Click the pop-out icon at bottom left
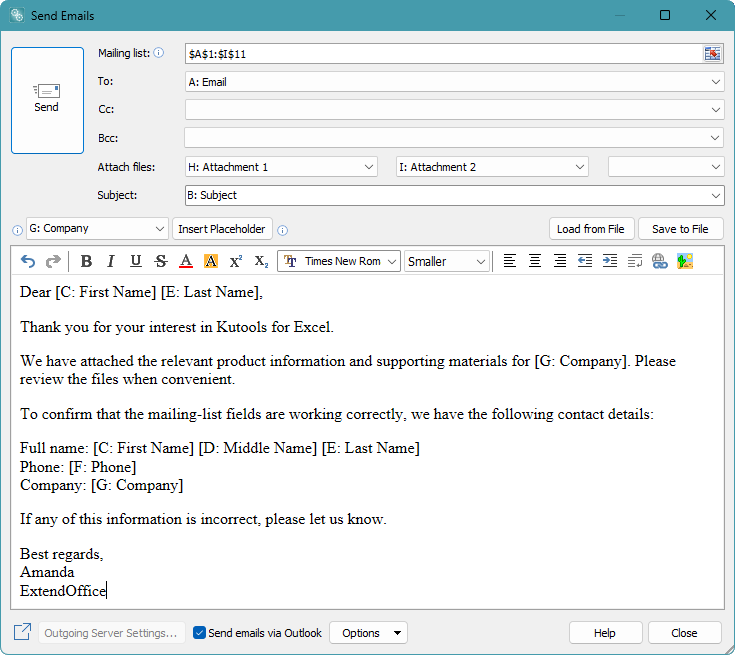The width and height of the screenshot is (735, 655). 22,632
